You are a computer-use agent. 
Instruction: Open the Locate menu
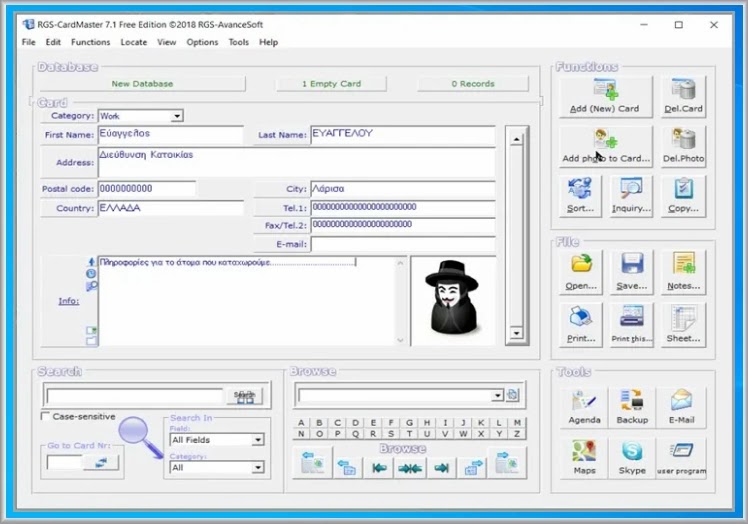(x=134, y=42)
